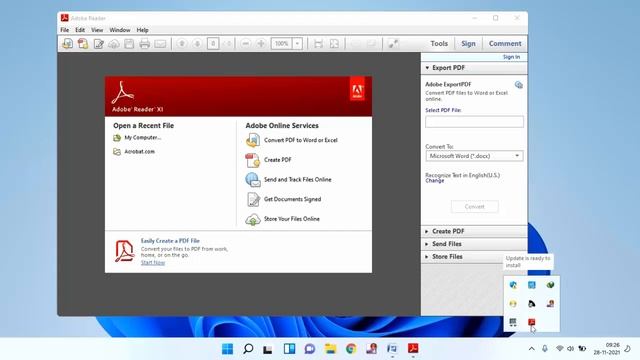Click the read mode expand icon

click(393, 43)
